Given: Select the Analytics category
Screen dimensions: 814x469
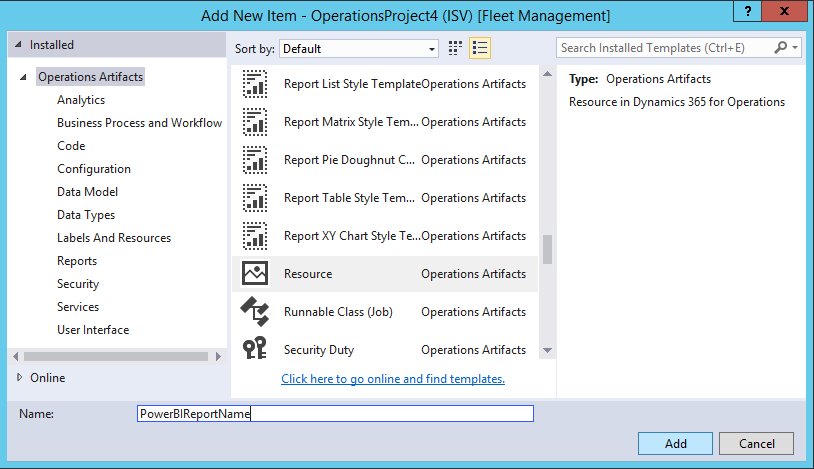Looking at the screenshot, I should pyautogui.click(x=81, y=100).
